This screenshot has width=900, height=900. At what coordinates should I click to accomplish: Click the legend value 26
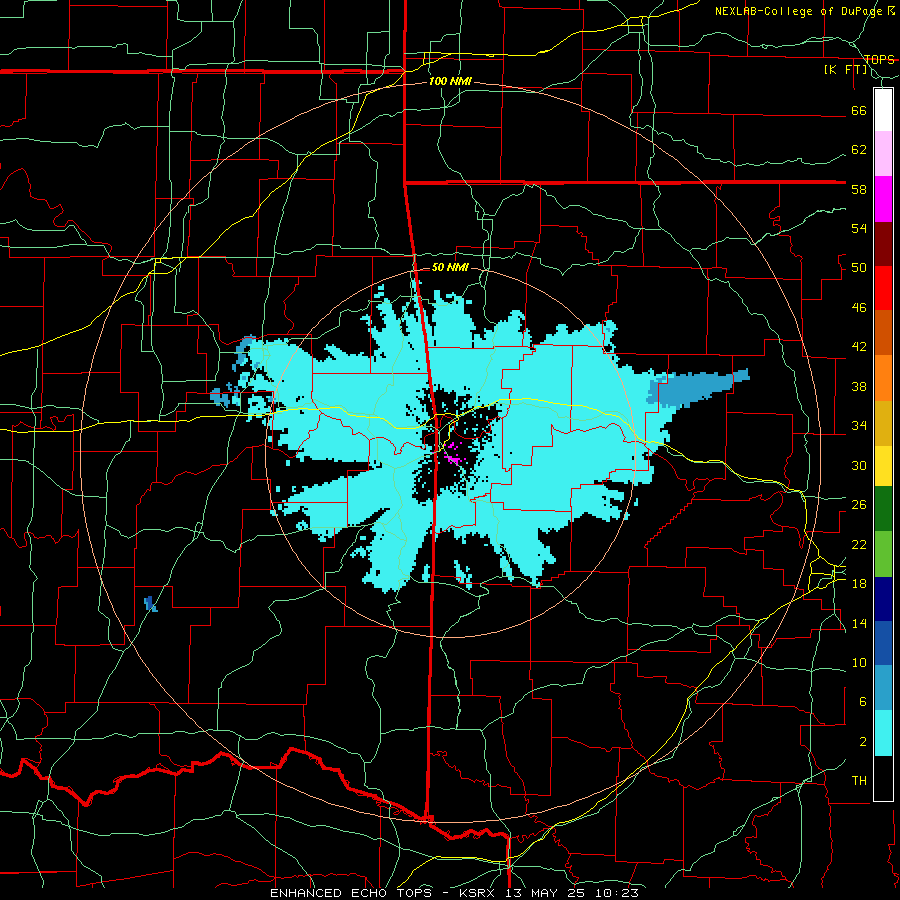tap(859, 505)
